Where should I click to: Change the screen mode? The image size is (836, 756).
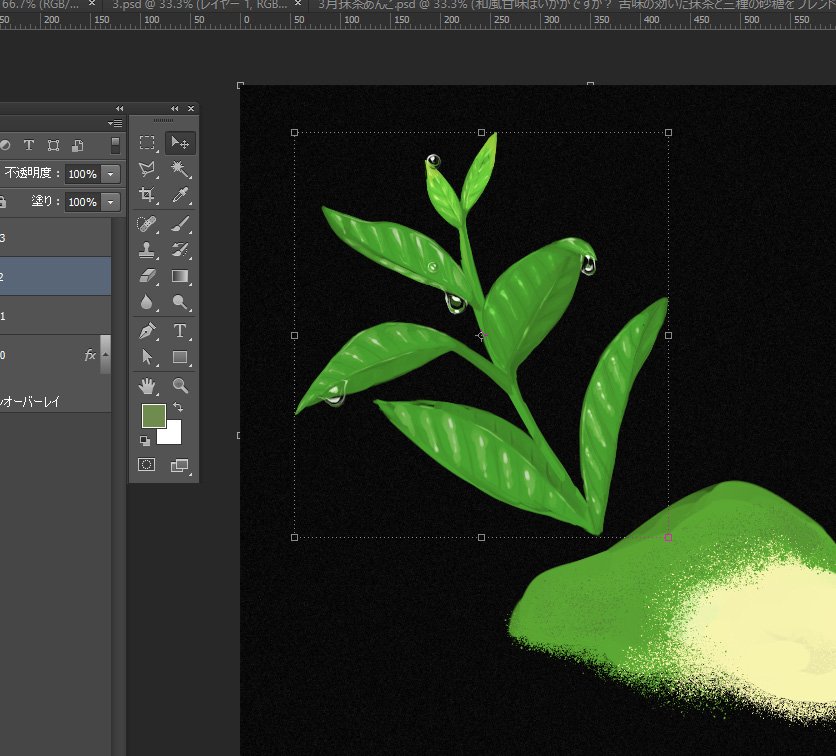[180, 465]
